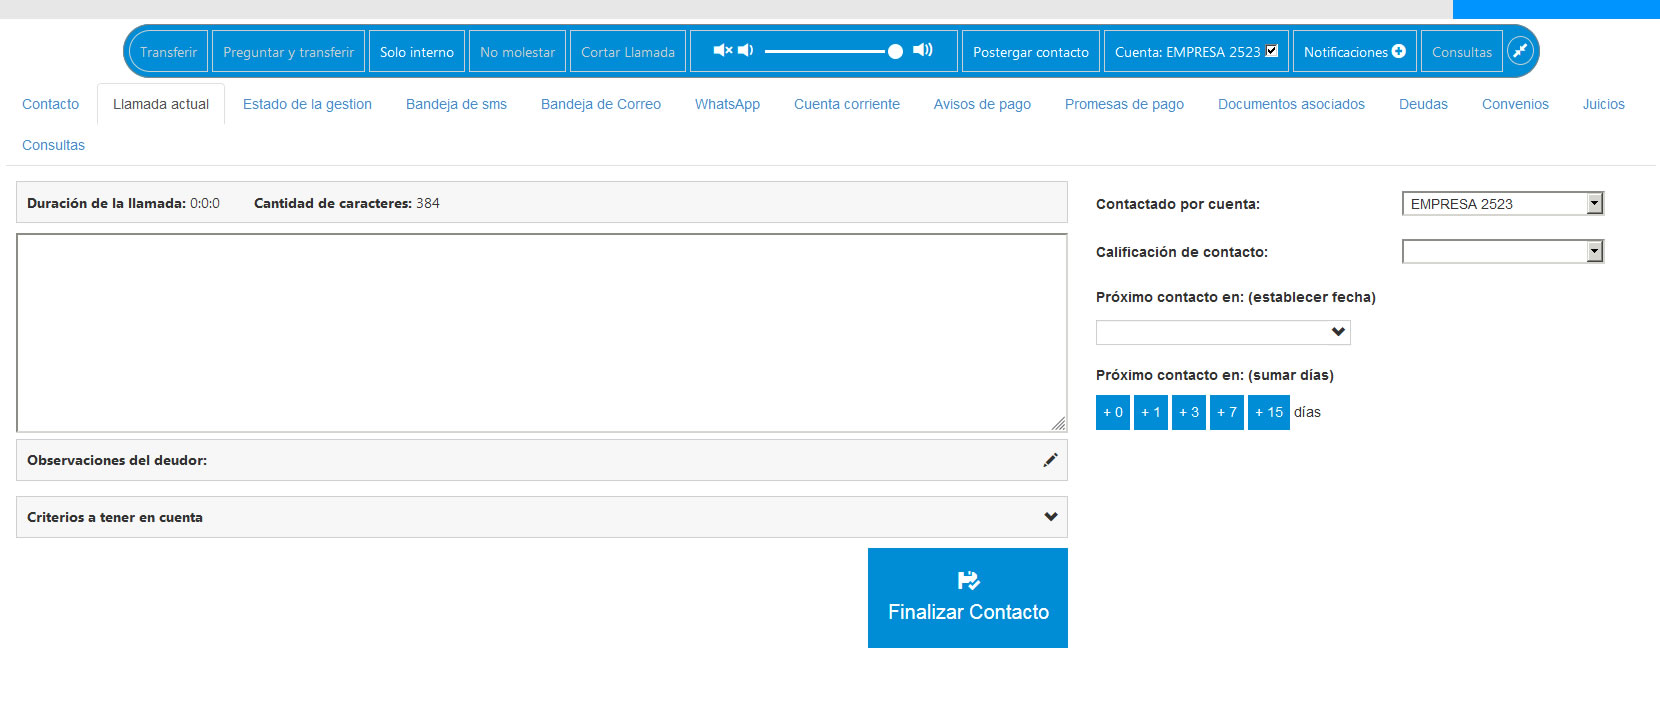This screenshot has height=716, width=1660.
Task: Click the pencil icon for Observaciones del deudor
Action: click(1050, 460)
